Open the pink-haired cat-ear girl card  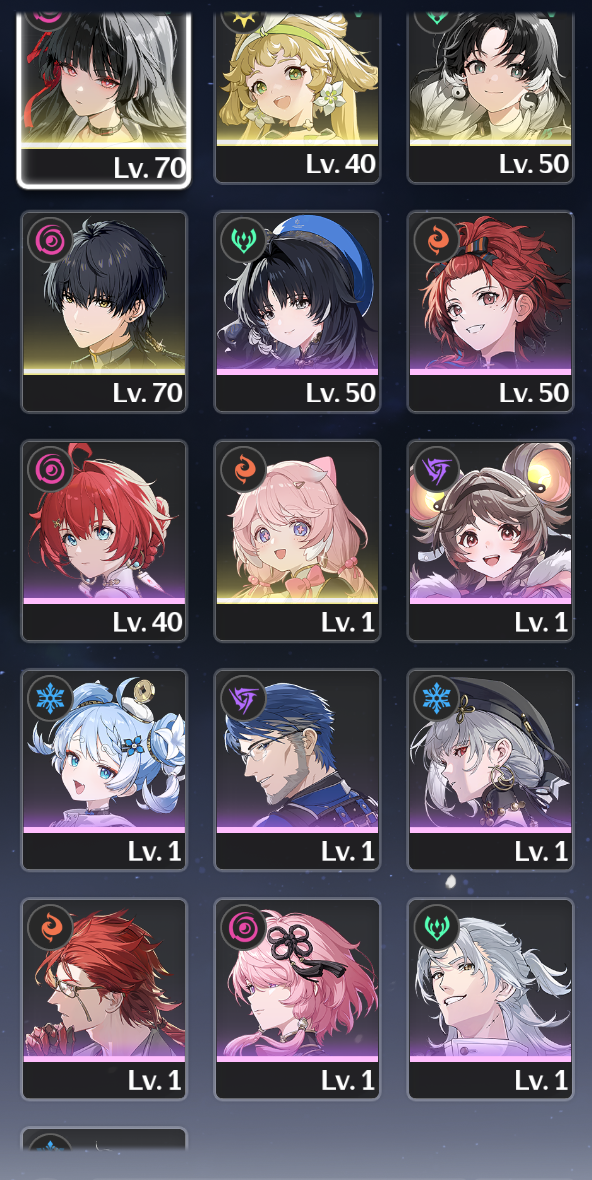pyautogui.click(x=297, y=541)
